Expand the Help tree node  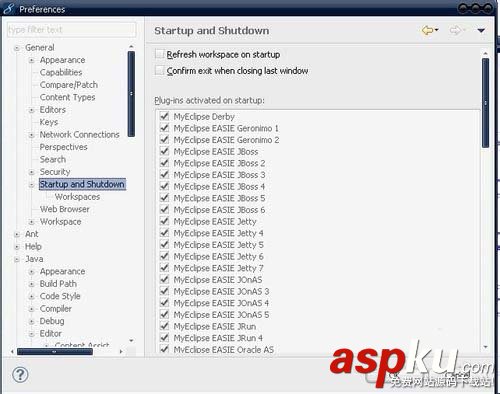[x=17, y=247]
